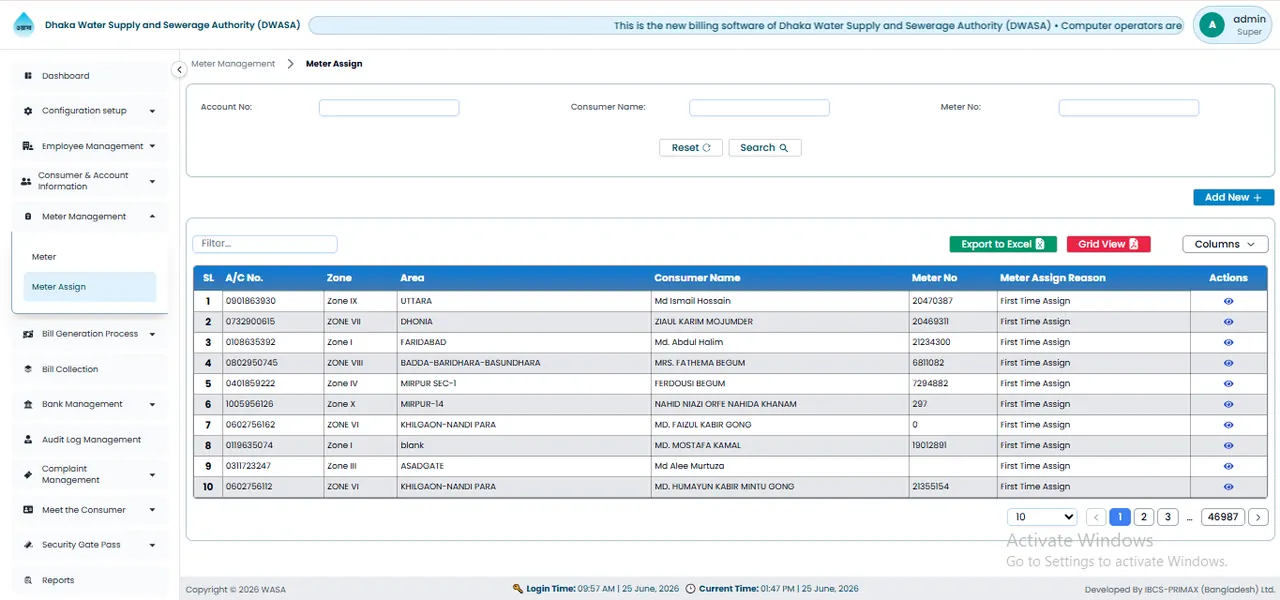Viewport: 1280px width, 600px height.
Task: Click the DWASA water drop logo
Action: (x=23, y=25)
